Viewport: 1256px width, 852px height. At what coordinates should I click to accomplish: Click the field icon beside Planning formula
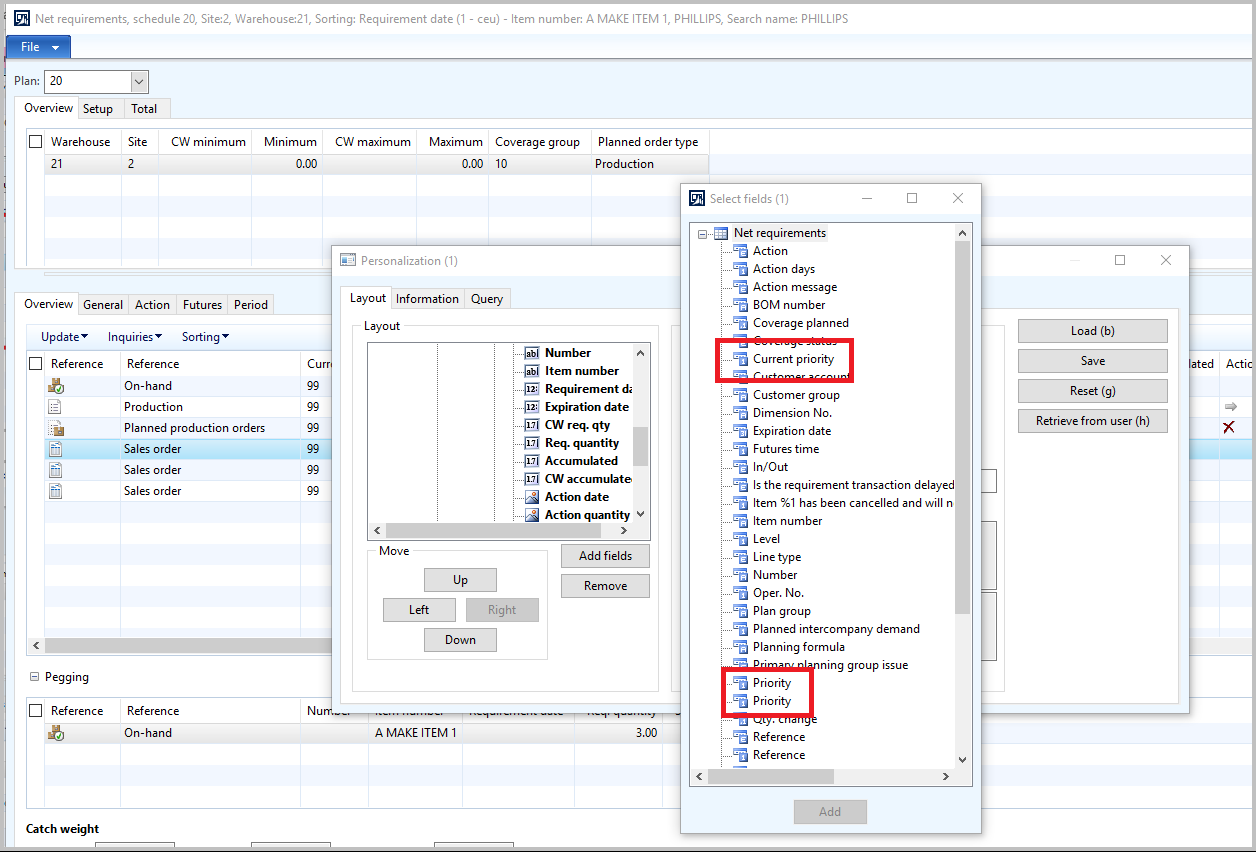(741, 647)
